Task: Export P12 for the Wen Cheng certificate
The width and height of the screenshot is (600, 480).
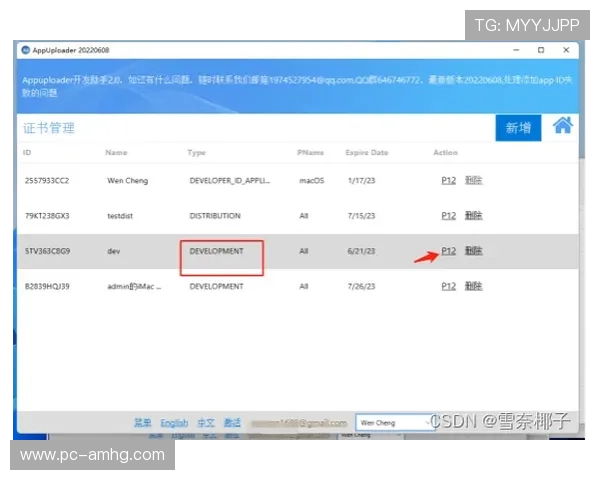Action: [448, 180]
